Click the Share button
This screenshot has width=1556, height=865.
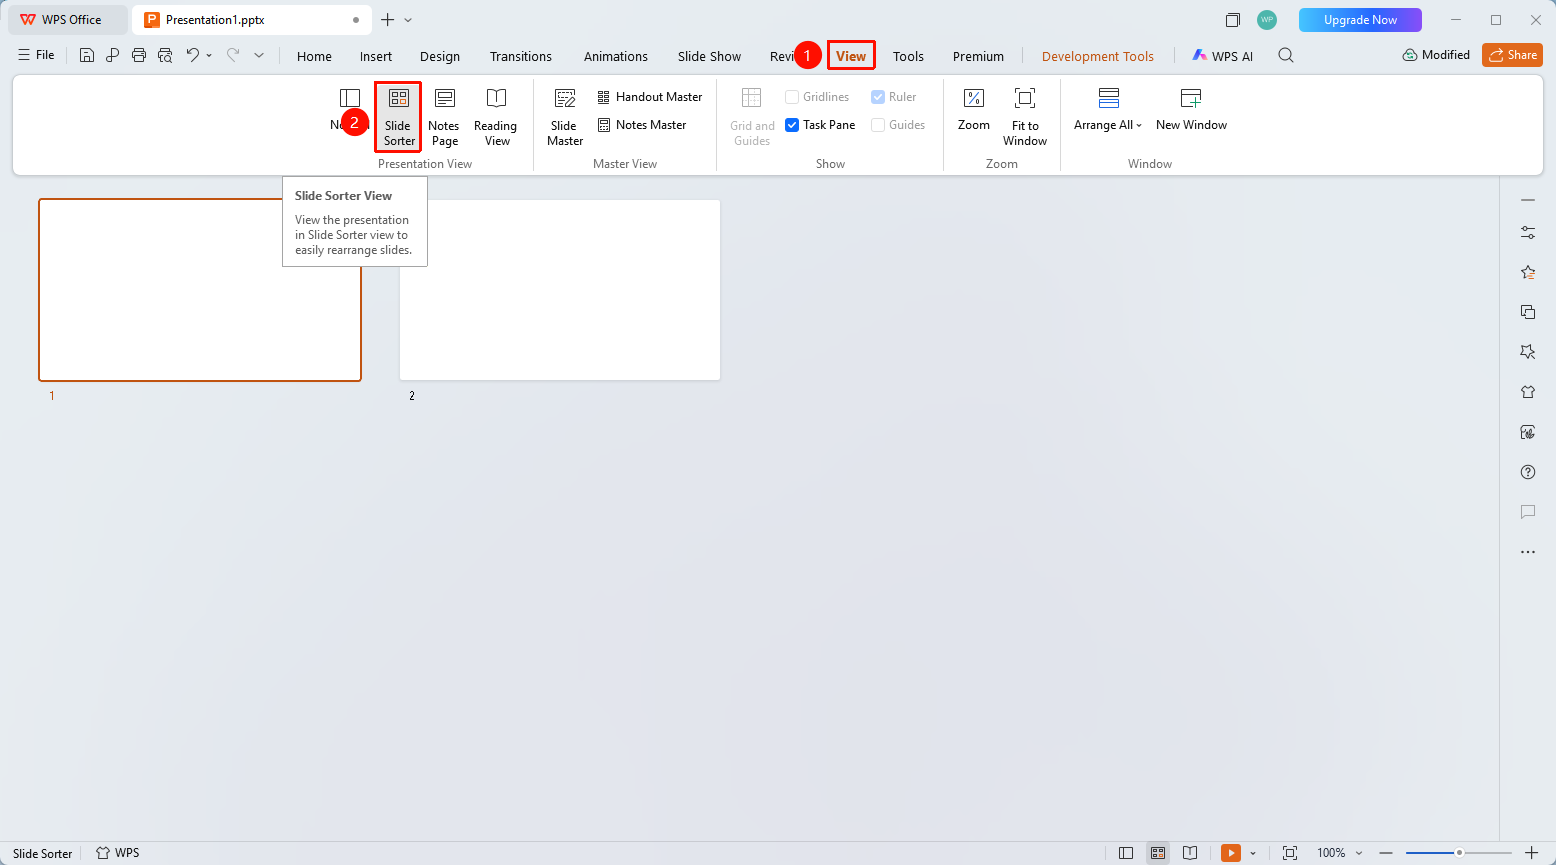[x=1512, y=55]
